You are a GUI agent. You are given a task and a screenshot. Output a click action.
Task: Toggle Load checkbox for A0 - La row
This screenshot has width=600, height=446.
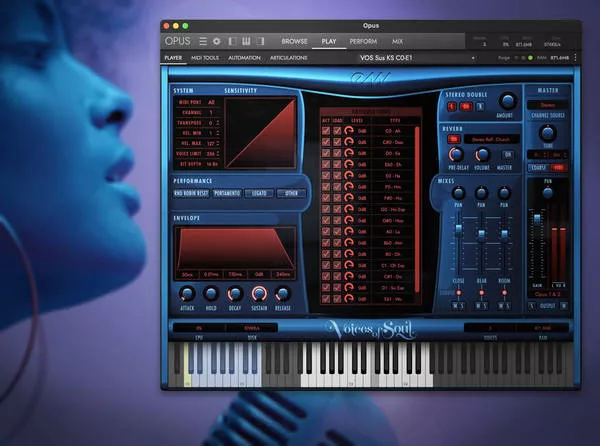point(337,231)
